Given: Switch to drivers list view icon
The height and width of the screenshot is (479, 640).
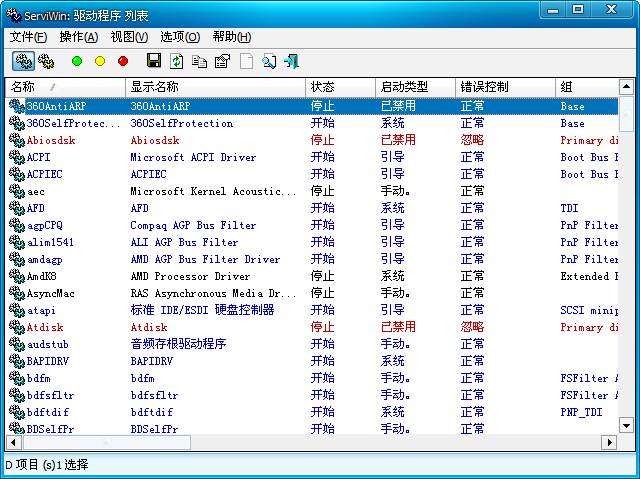Looking at the screenshot, I should point(23,61).
